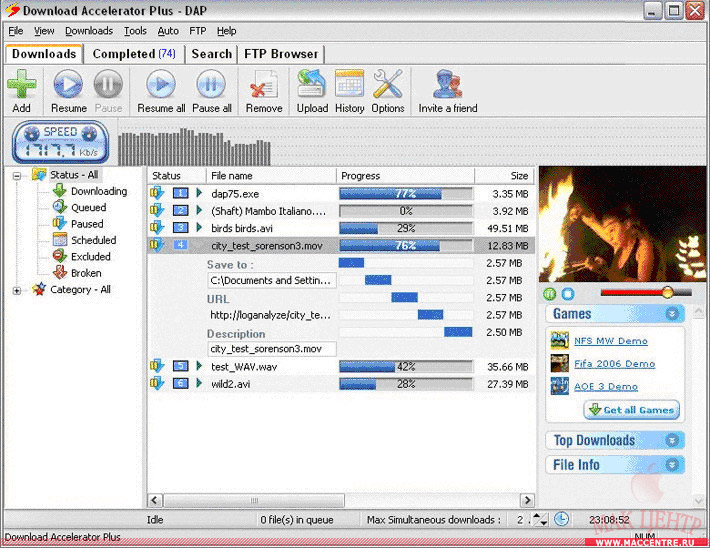710x548 pixels.
Task: Open the Help menu
Action: [x=226, y=31]
